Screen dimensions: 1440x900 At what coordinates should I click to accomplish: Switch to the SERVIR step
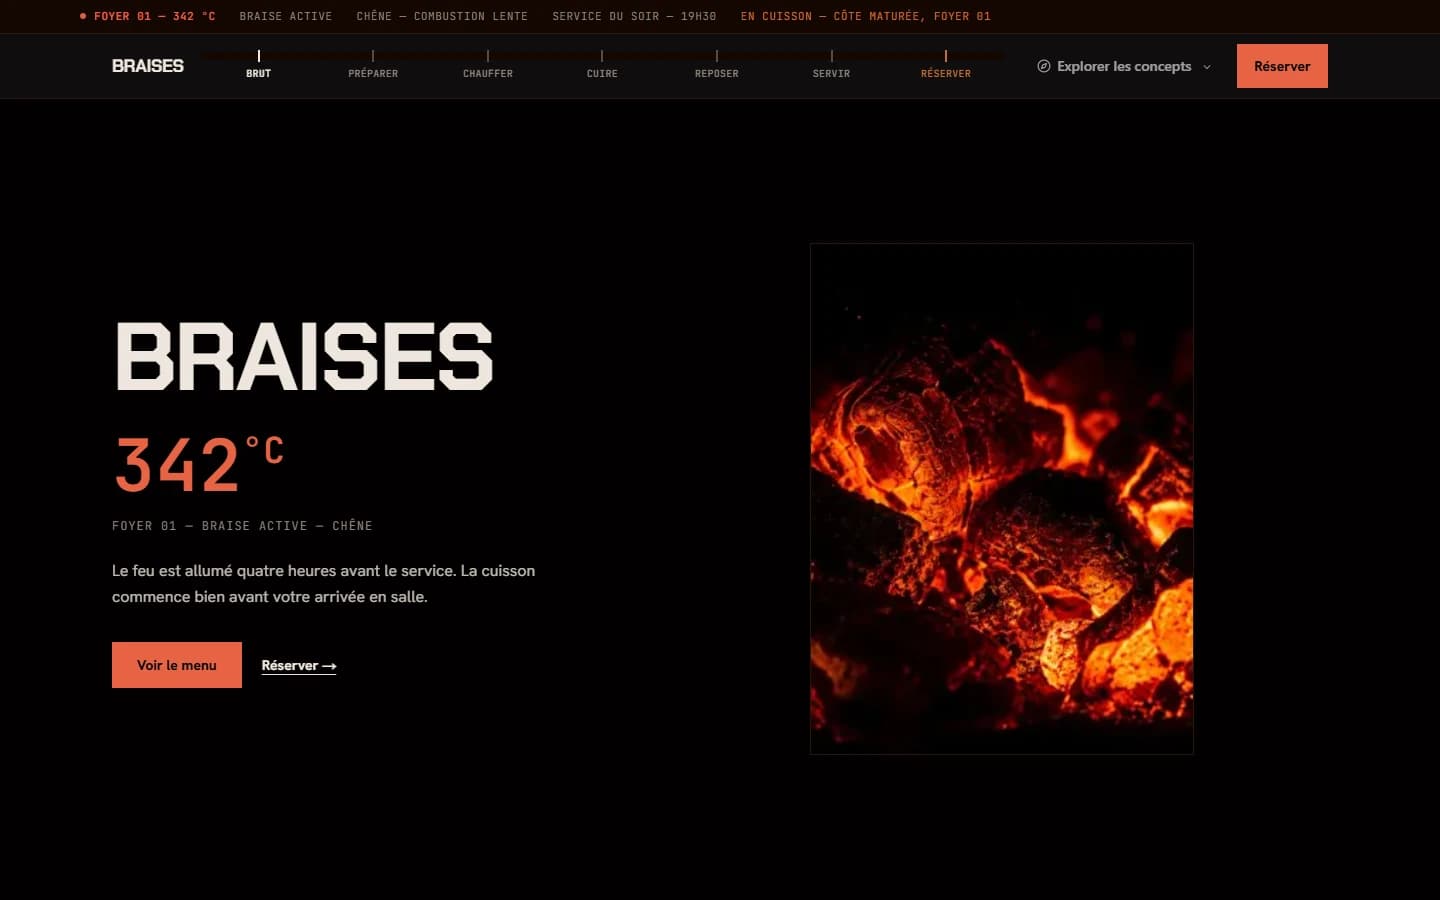coord(831,65)
